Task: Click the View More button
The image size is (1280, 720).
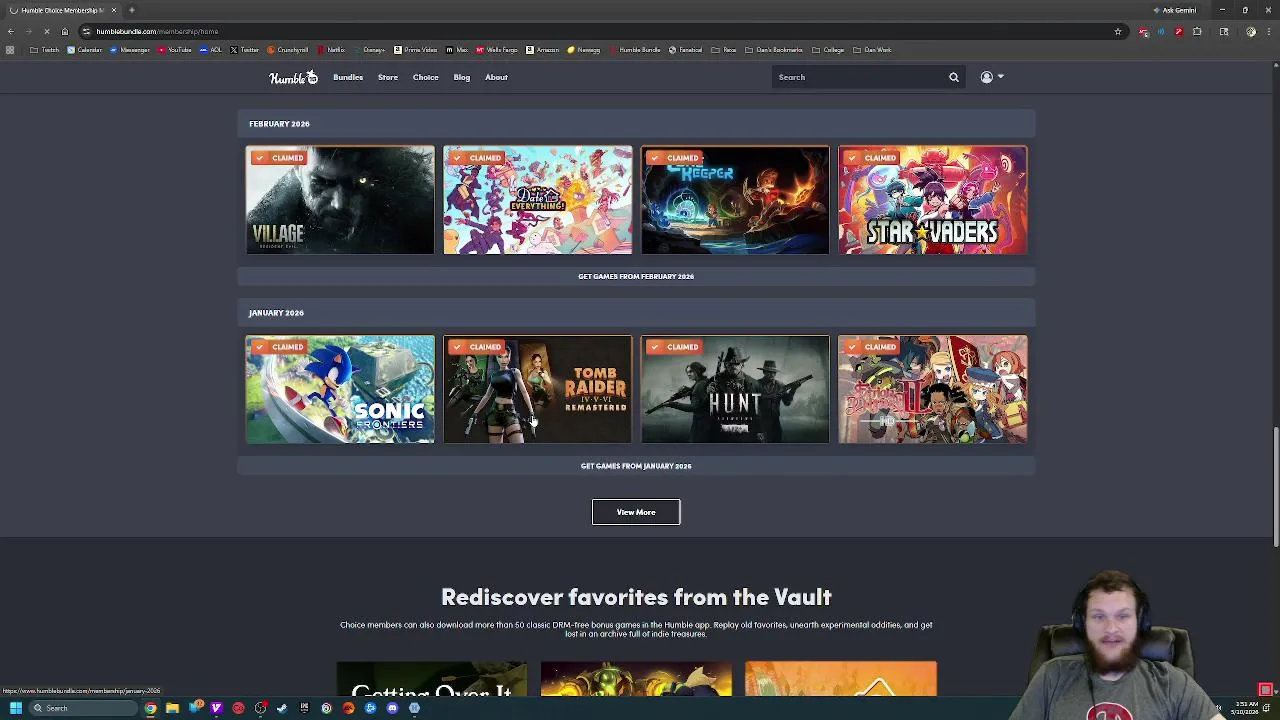Action: pyautogui.click(x=636, y=512)
